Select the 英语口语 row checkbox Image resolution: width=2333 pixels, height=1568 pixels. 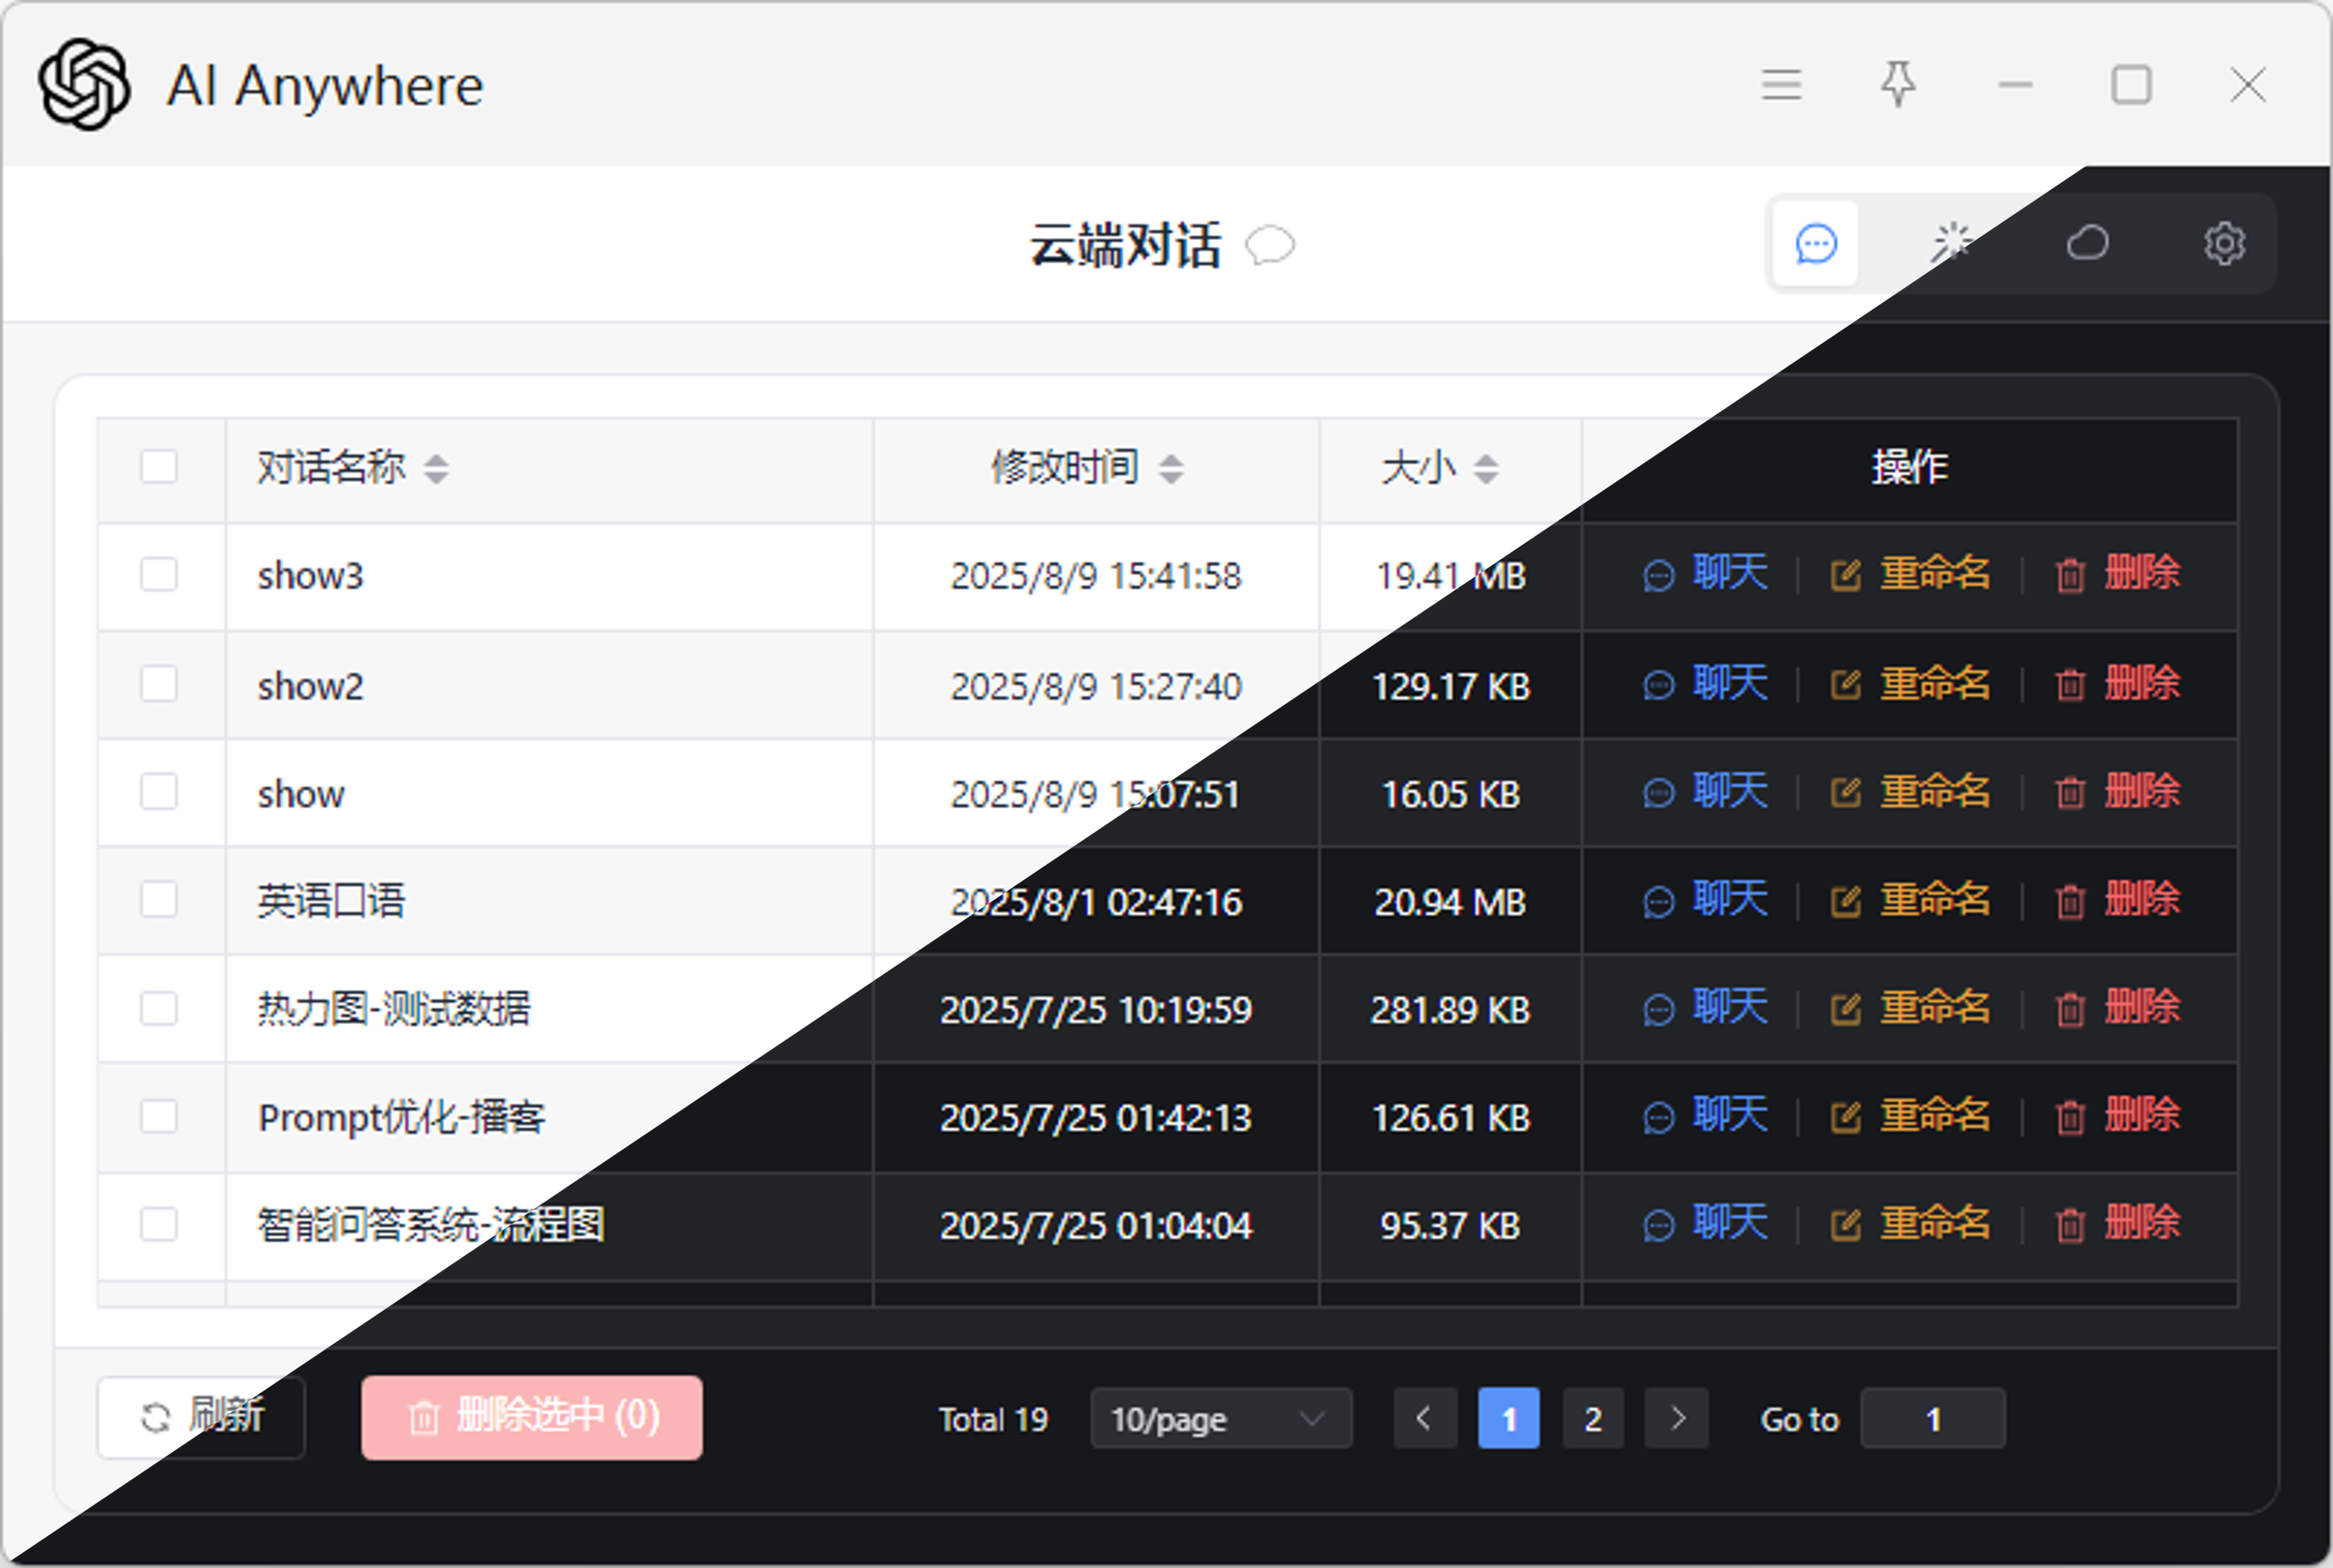159,900
